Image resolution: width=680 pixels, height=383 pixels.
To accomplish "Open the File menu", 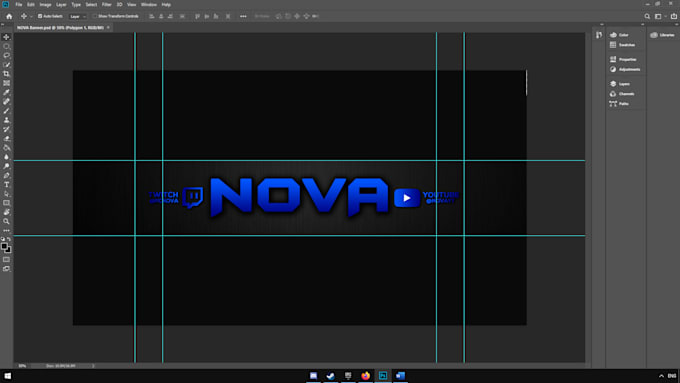I will [x=19, y=4].
